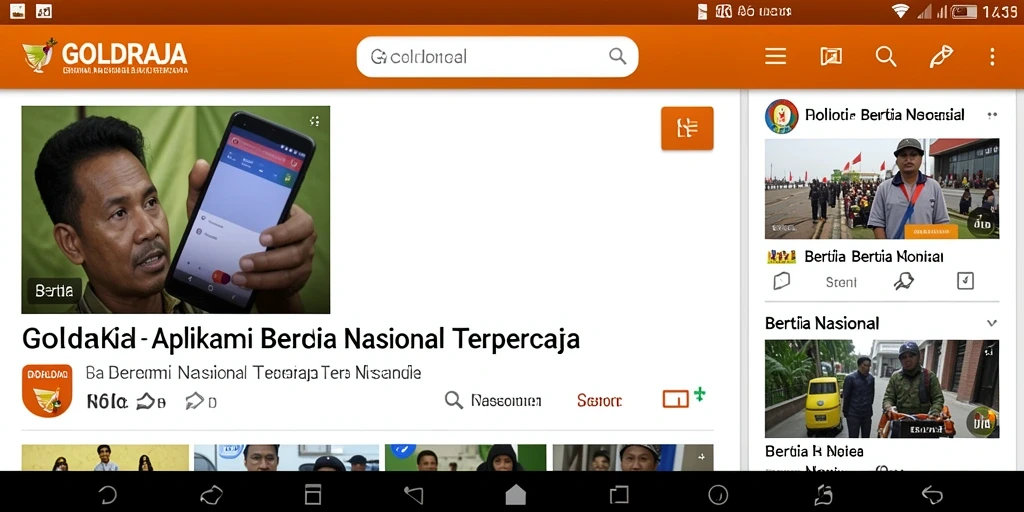Click the circle icon in bottom navigation bar
Viewport: 1024px width, 512px height.
tap(718, 494)
